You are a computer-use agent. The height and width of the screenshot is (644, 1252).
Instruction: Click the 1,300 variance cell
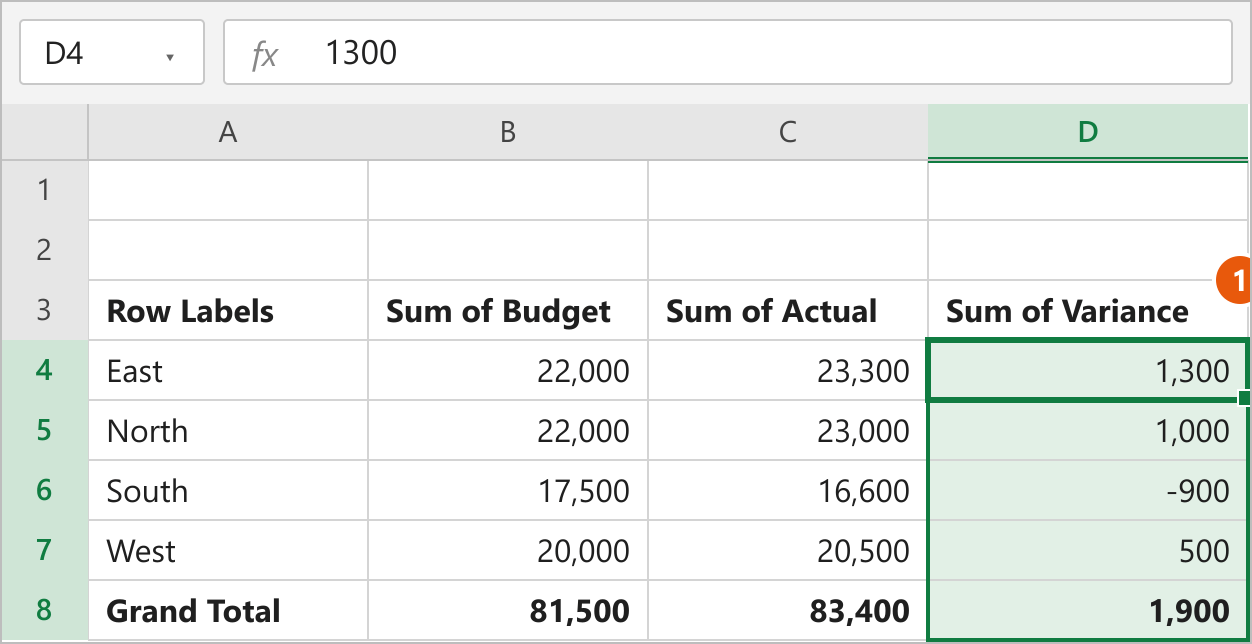coord(1088,370)
